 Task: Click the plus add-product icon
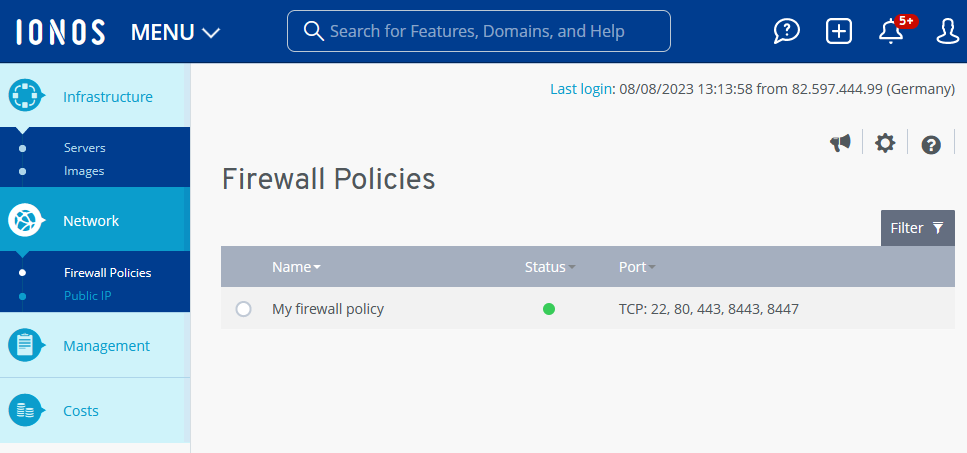[x=839, y=32]
